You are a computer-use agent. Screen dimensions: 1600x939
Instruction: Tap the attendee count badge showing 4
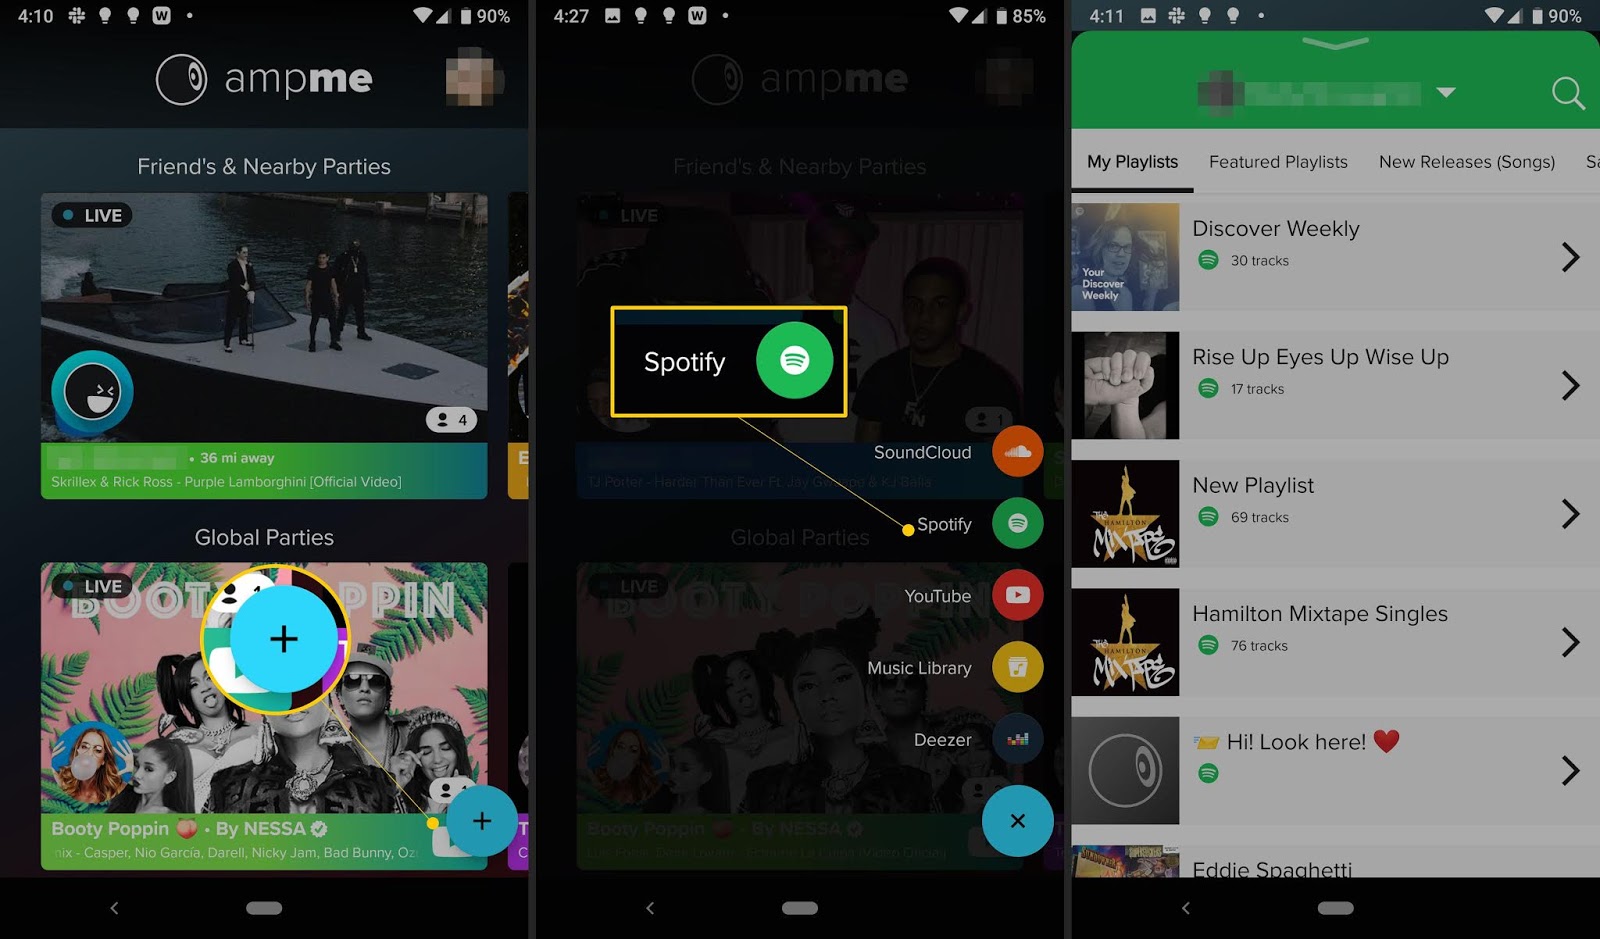(x=452, y=420)
